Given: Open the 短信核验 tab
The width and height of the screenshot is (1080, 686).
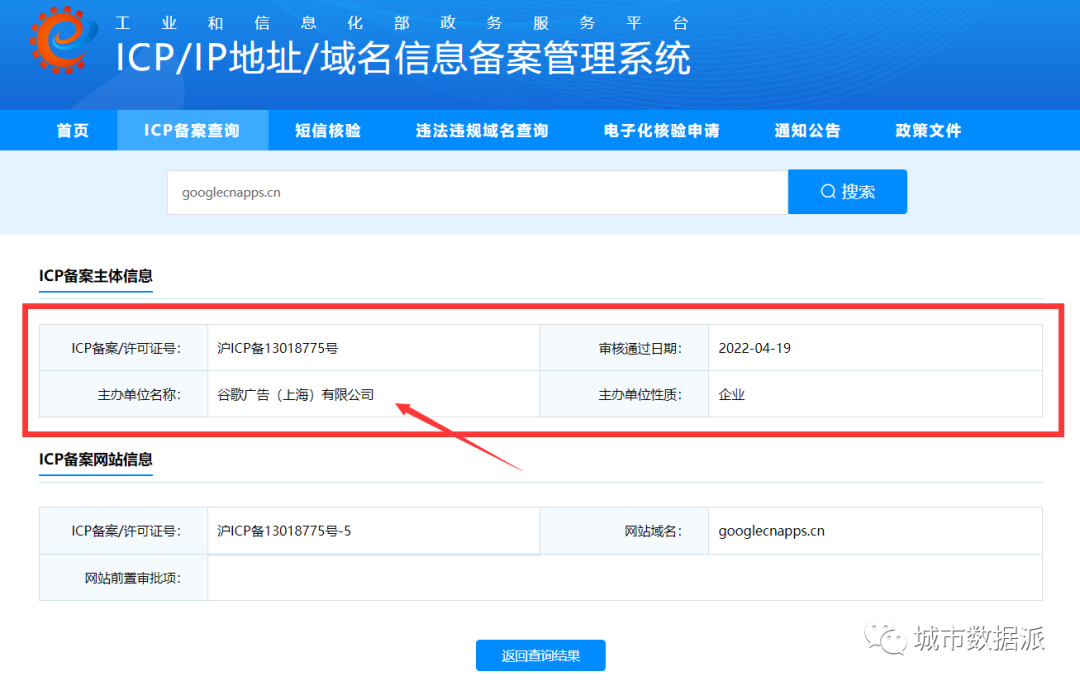Looking at the screenshot, I should click(328, 130).
